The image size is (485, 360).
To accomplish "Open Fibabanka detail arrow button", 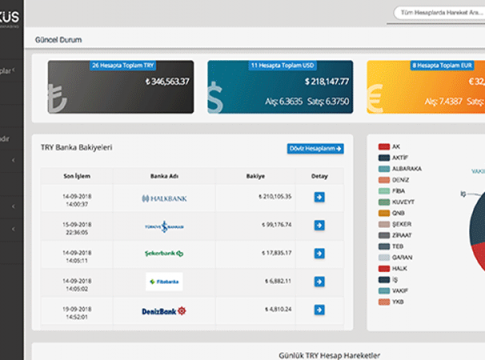I will tap(319, 282).
